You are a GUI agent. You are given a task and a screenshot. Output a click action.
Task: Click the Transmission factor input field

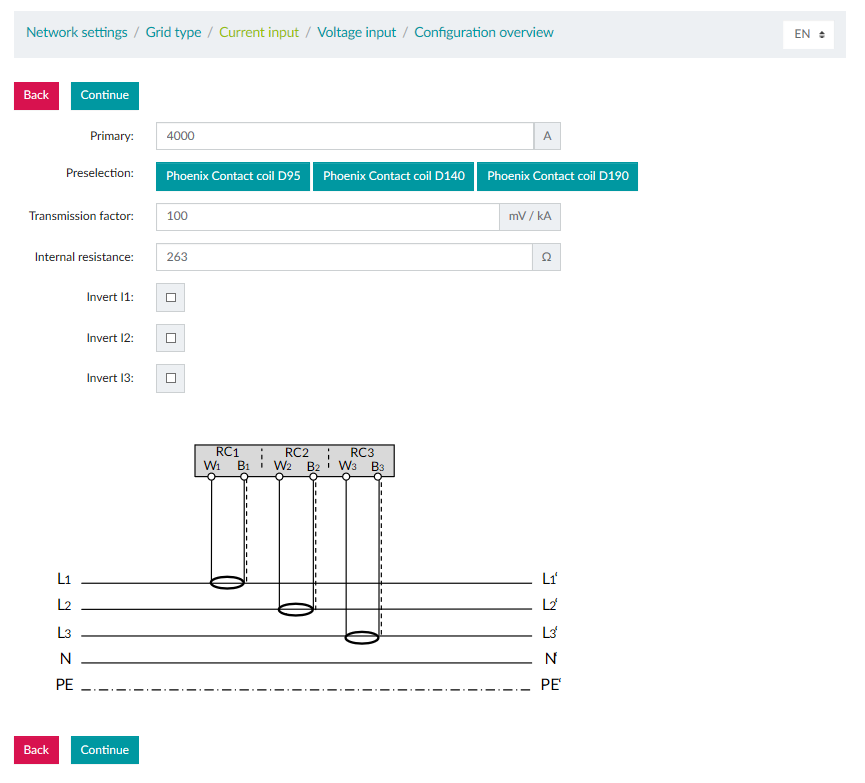point(326,216)
